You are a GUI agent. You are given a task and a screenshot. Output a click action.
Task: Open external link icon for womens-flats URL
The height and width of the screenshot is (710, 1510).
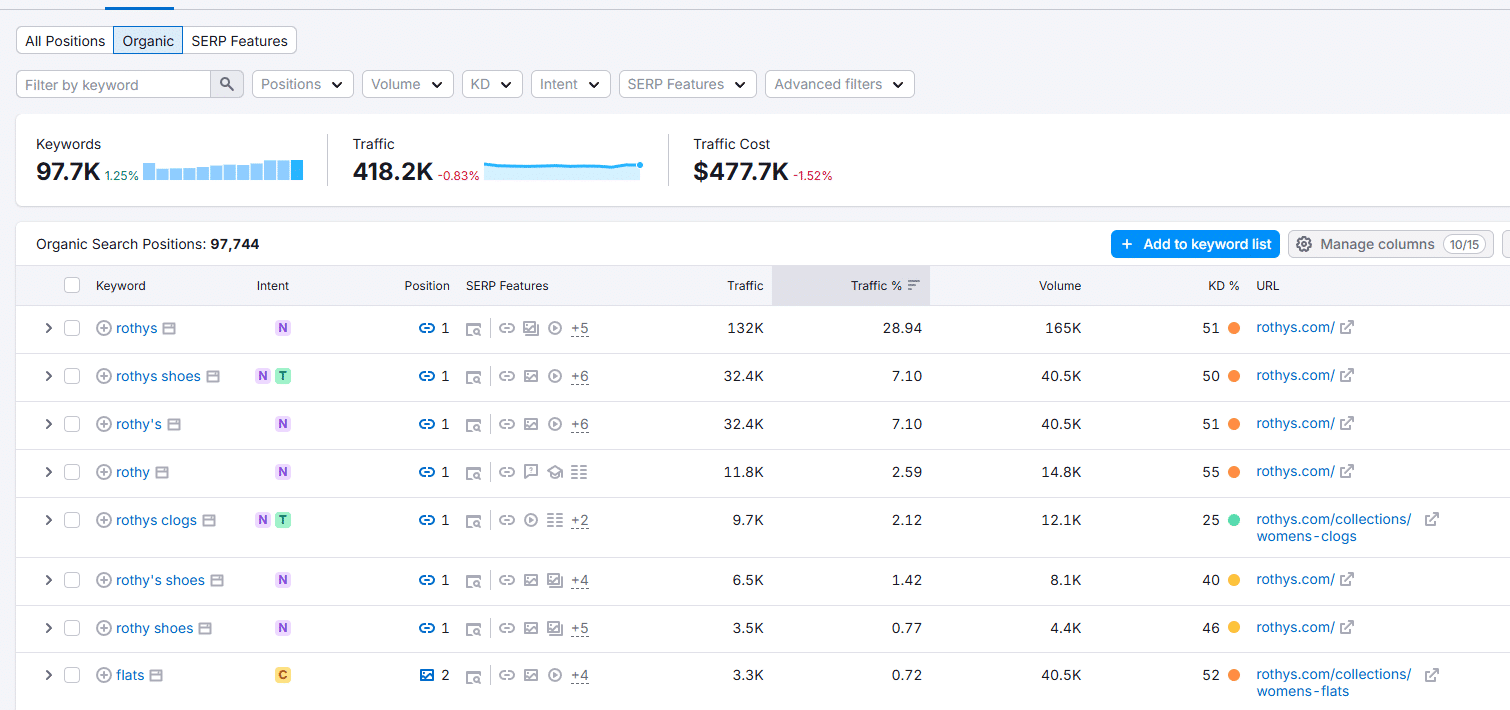pos(1432,674)
